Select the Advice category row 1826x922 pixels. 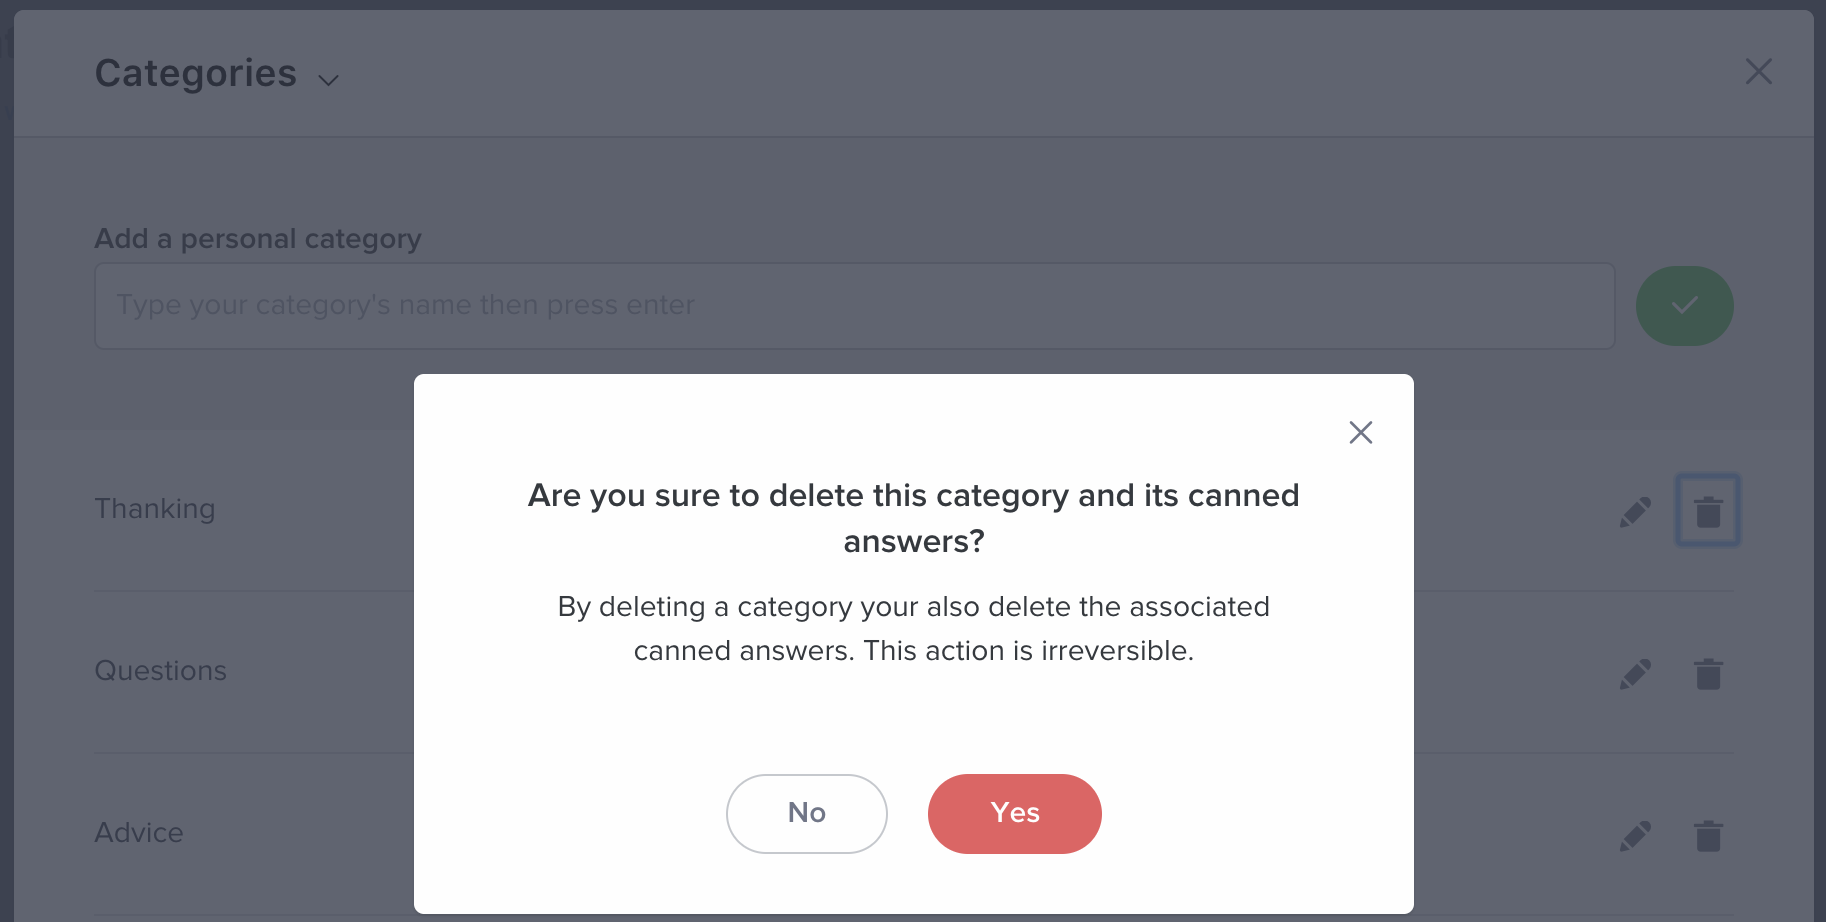click(x=913, y=834)
